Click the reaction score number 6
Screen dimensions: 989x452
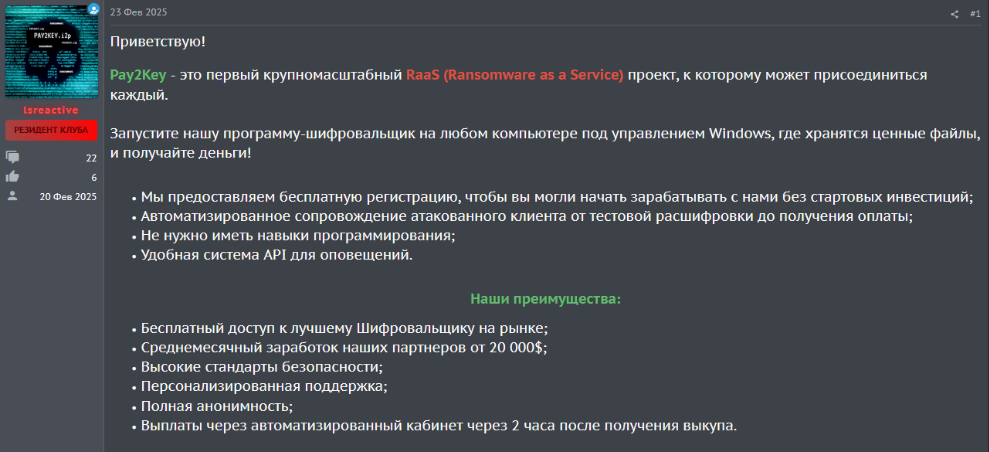[93, 177]
